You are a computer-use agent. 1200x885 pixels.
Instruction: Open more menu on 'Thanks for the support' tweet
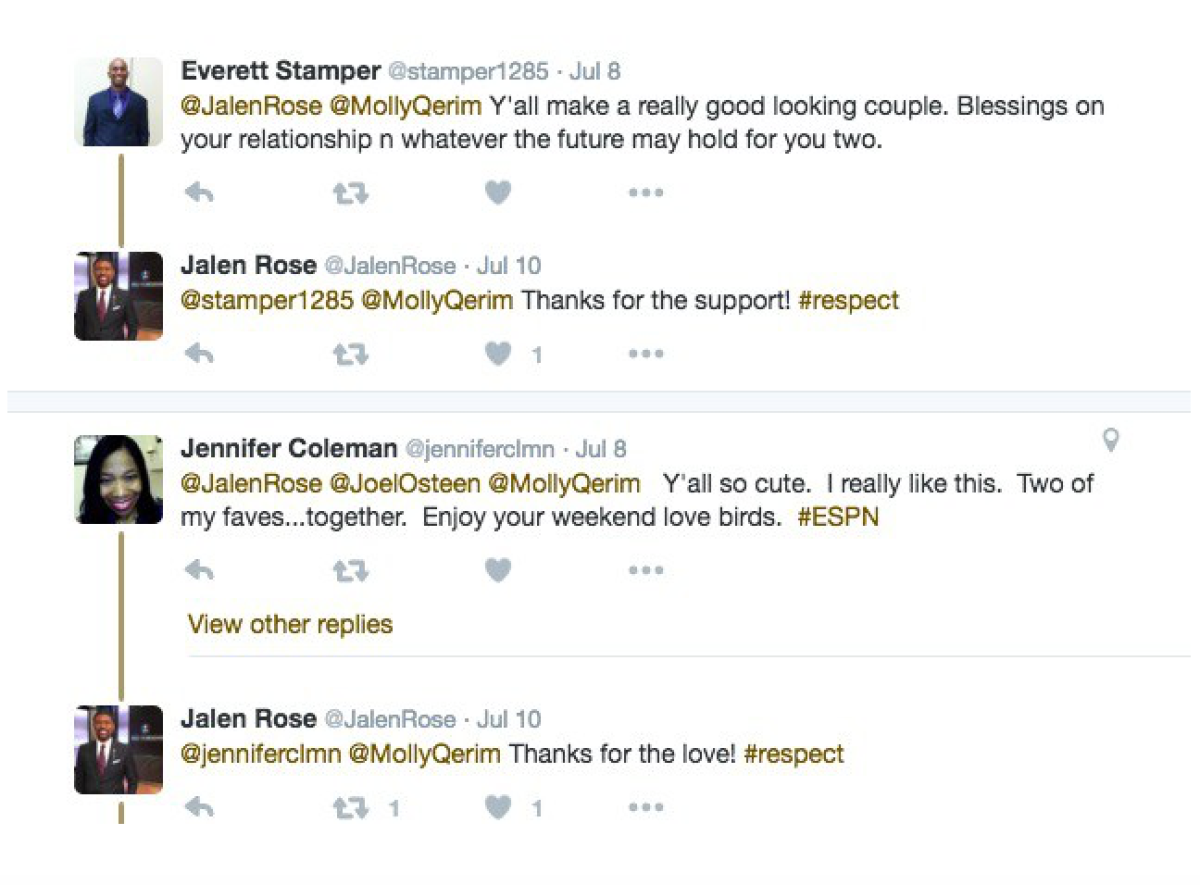click(646, 353)
